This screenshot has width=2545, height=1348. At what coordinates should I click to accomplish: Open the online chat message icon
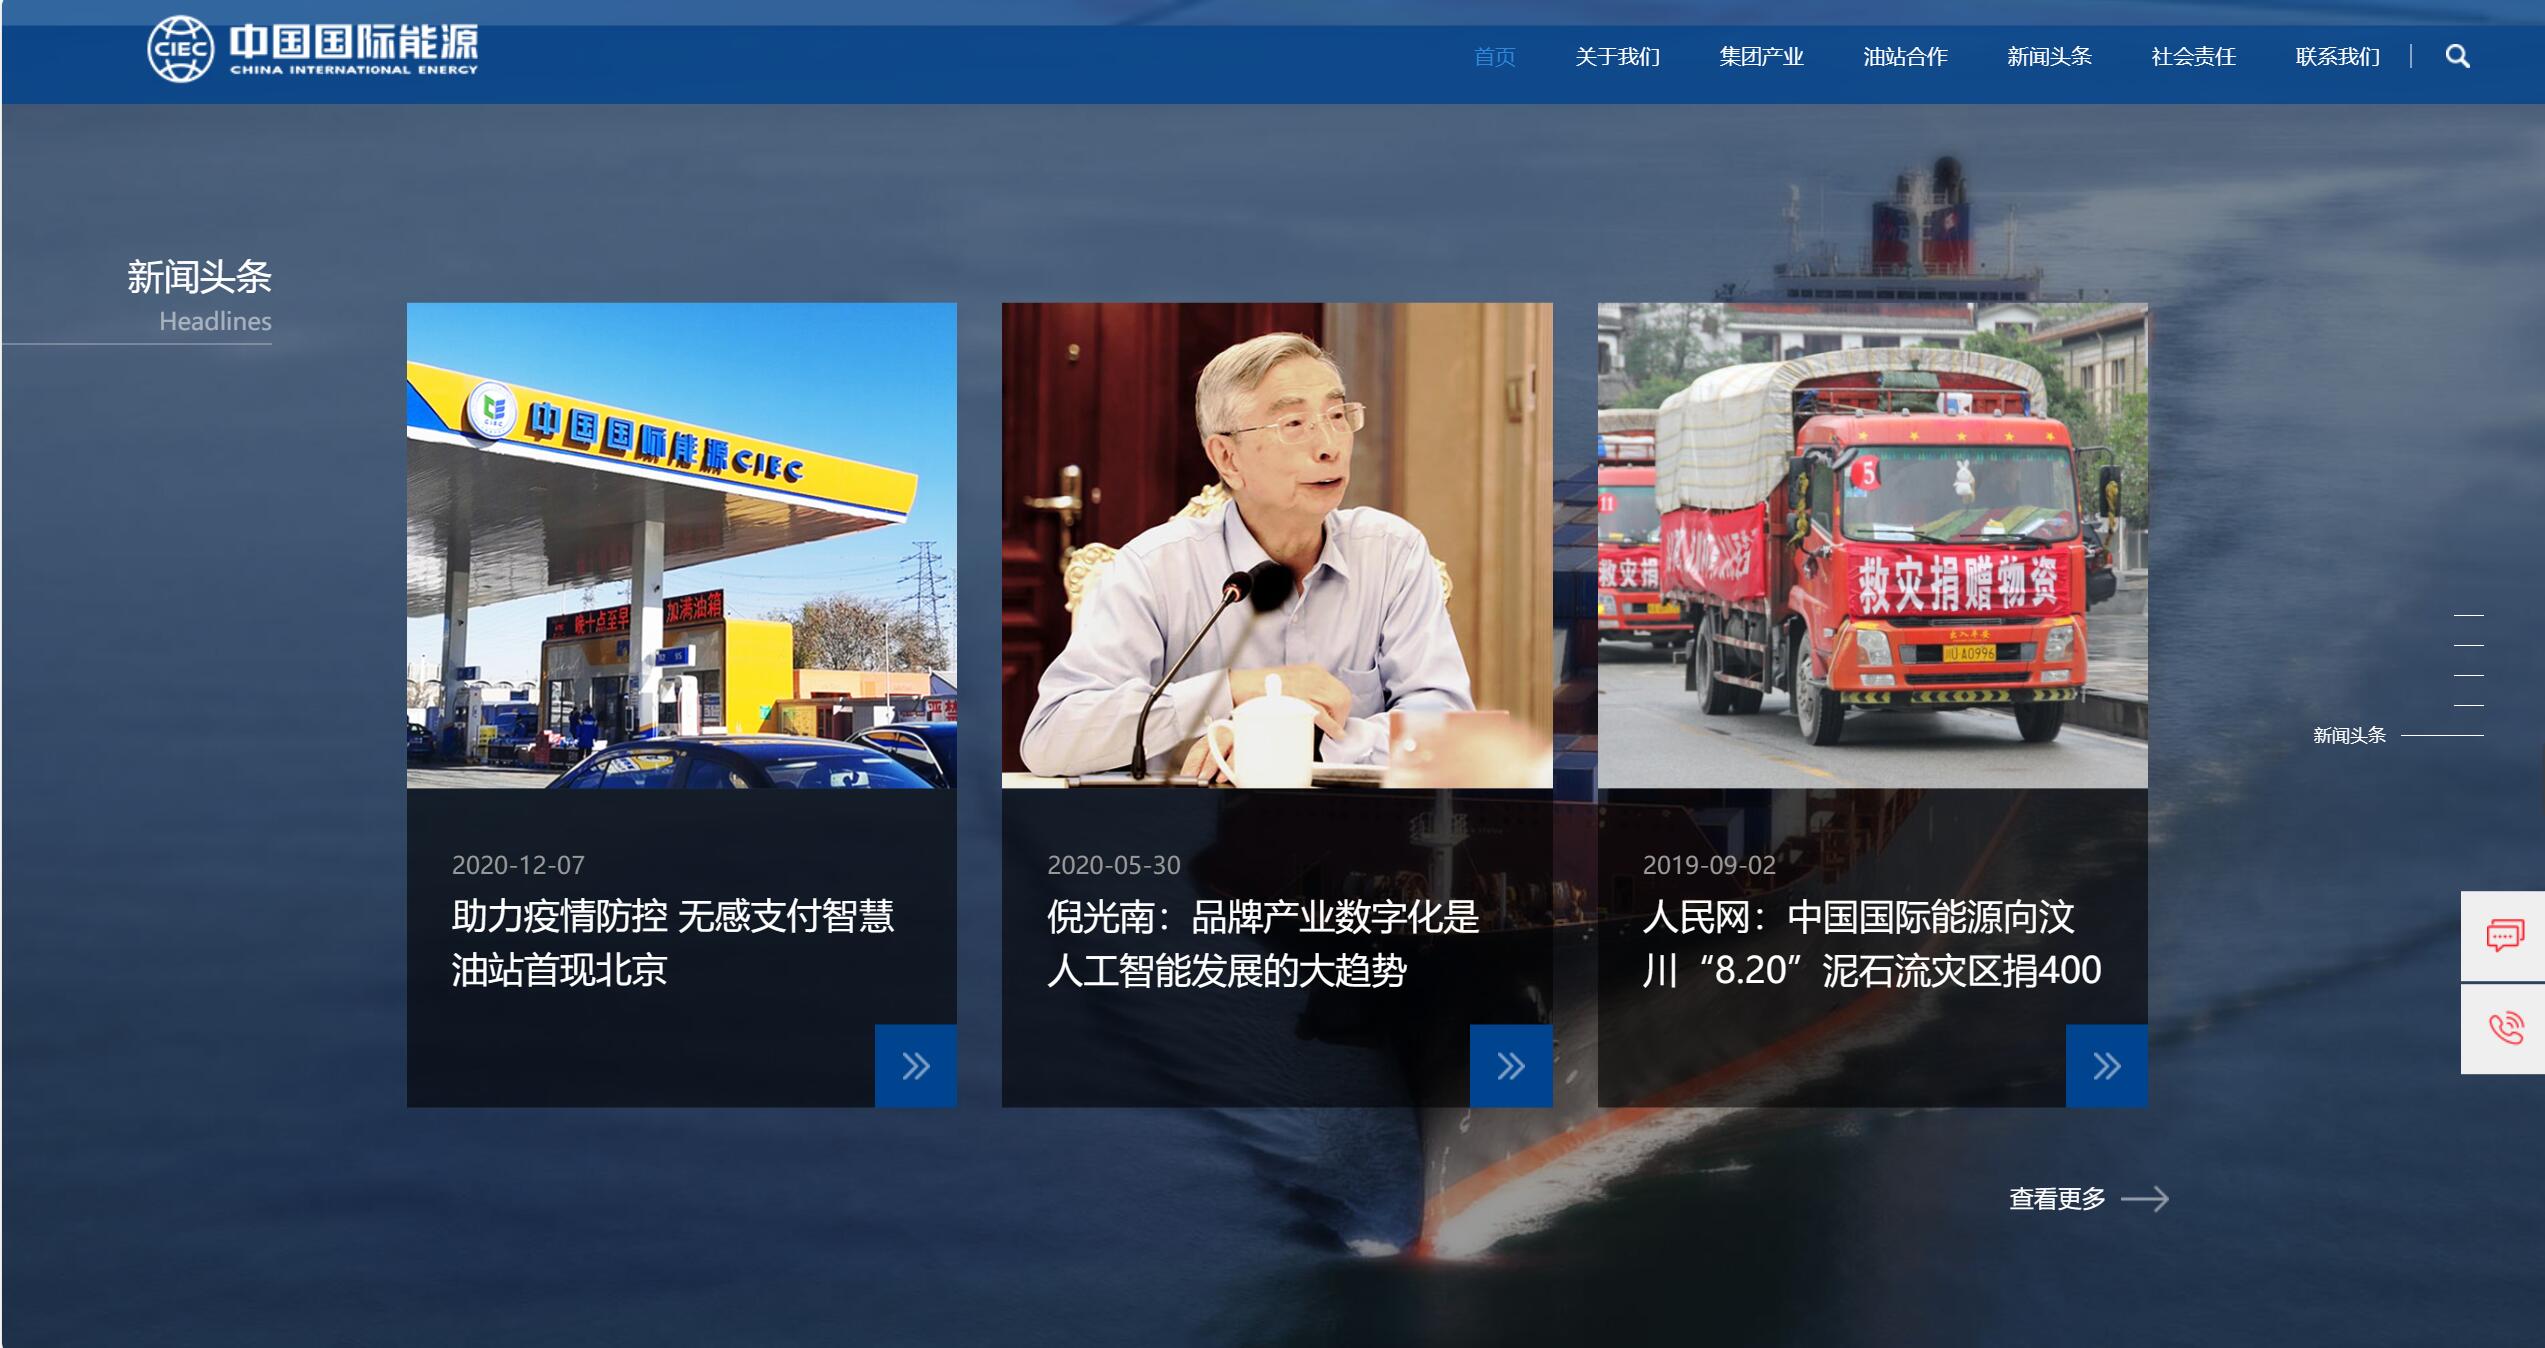(2504, 936)
